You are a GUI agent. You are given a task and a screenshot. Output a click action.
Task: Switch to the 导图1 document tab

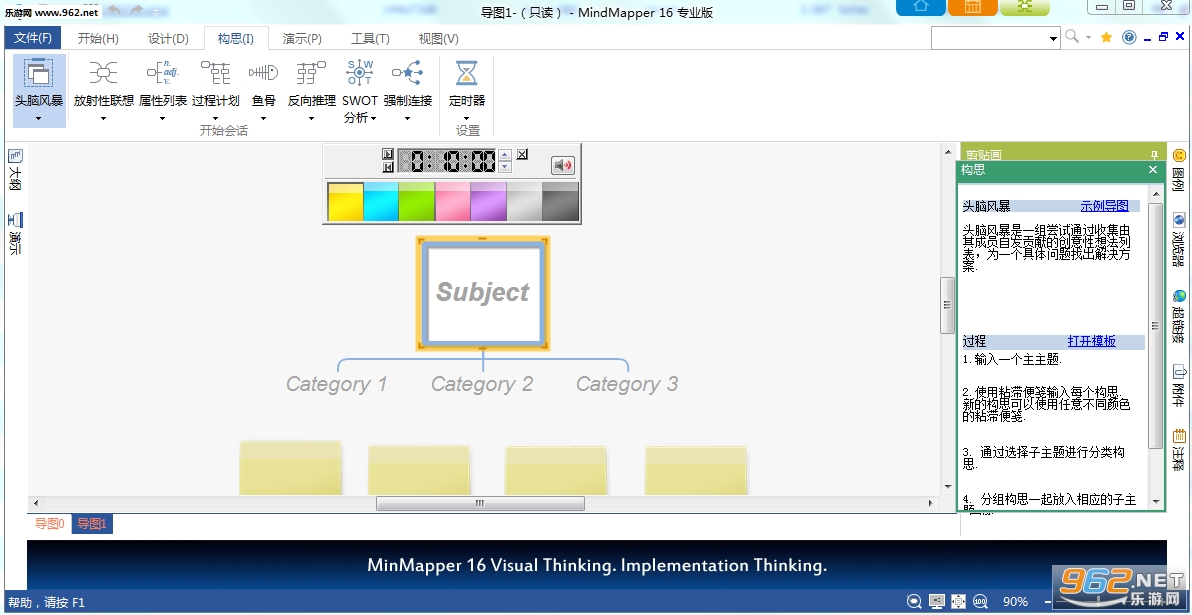tap(92, 524)
